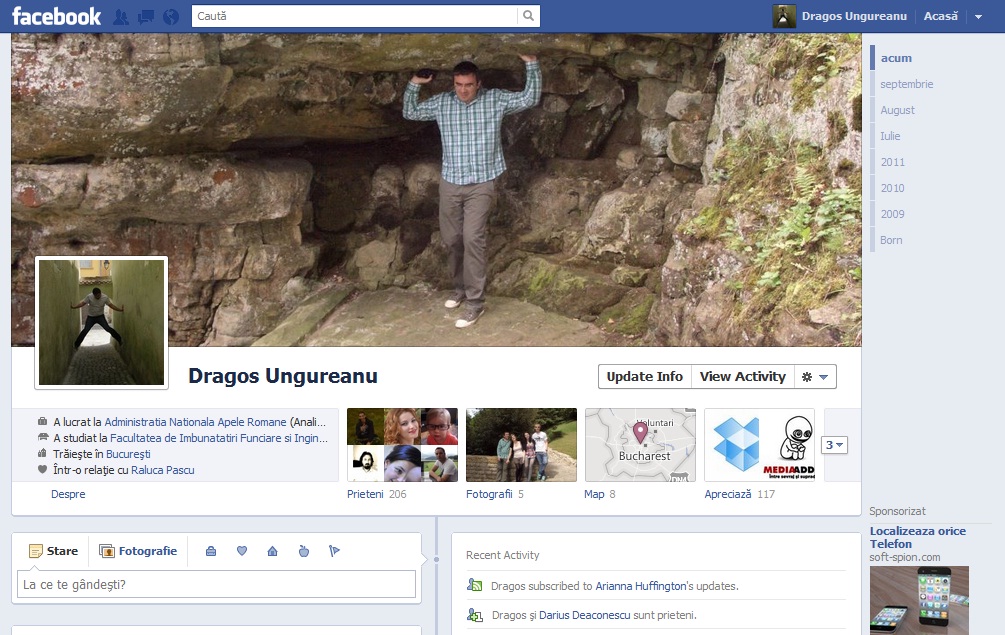Open Raluca Pascu profile link
This screenshot has height=635, width=1005.
coord(163,470)
